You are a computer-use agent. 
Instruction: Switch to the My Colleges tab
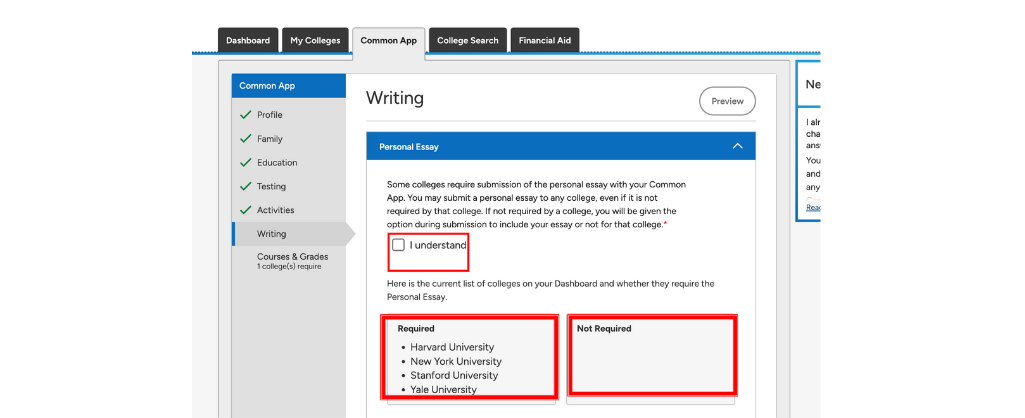point(315,40)
